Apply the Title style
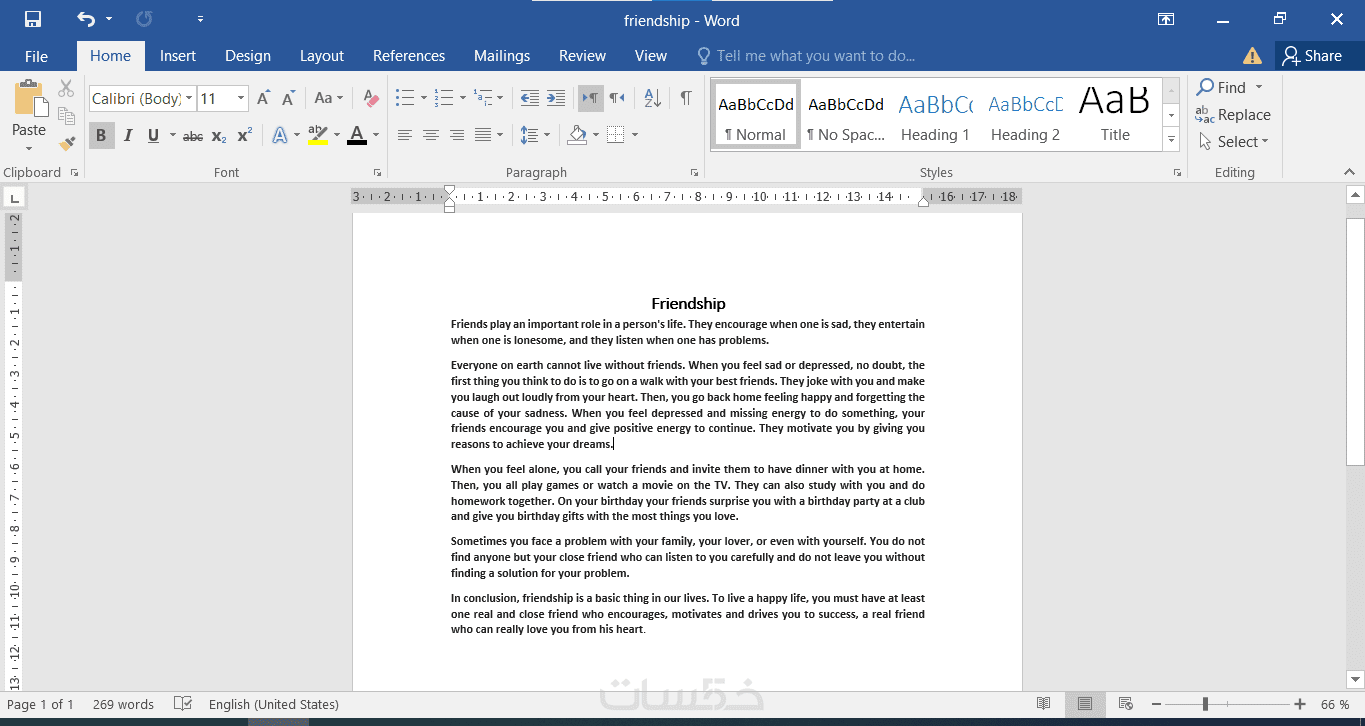 pyautogui.click(x=1115, y=116)
